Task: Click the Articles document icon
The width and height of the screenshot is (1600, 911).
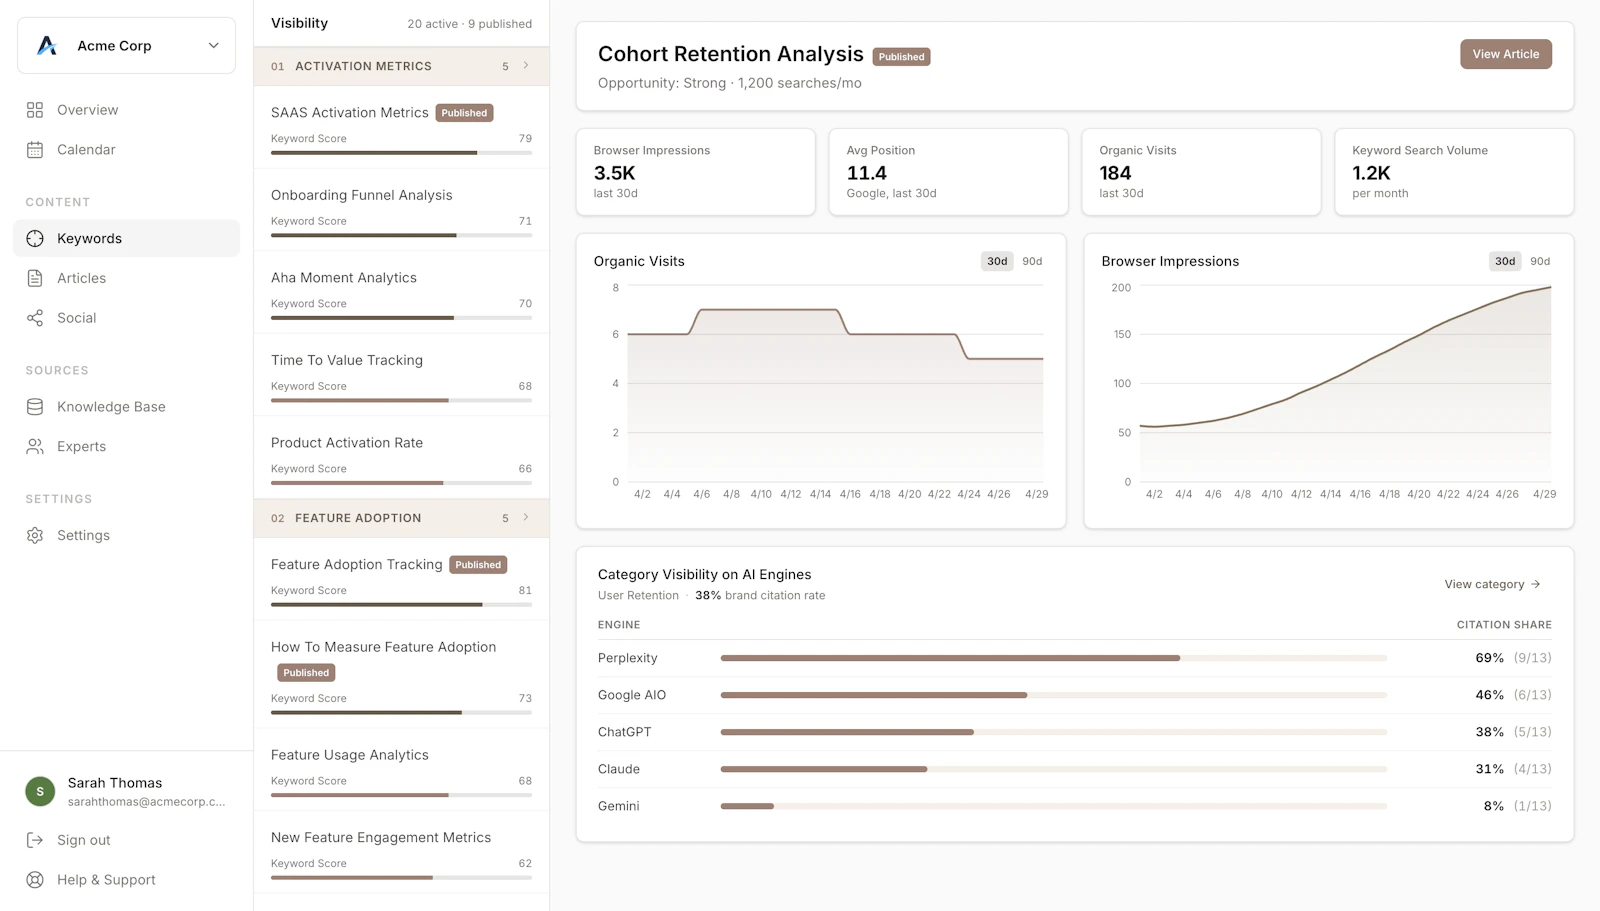Action: pyautogui.click(x=35, y=278)
